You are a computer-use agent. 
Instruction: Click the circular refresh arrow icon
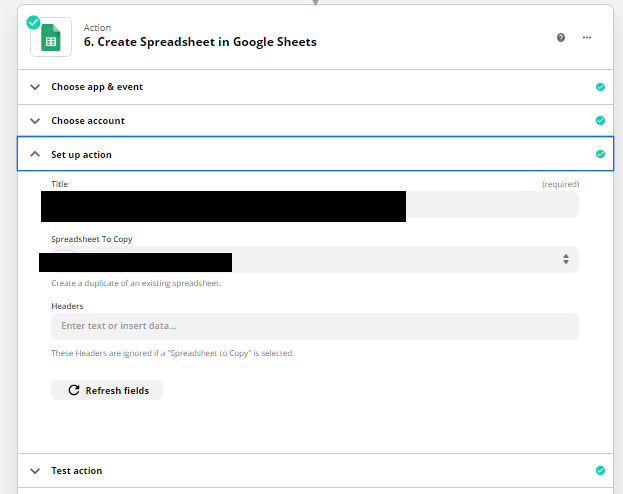pyautogui.click(x=74, y=390)
